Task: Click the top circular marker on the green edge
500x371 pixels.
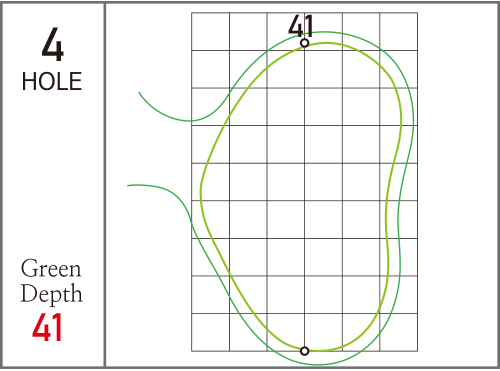Action: (x=304, y=43)
